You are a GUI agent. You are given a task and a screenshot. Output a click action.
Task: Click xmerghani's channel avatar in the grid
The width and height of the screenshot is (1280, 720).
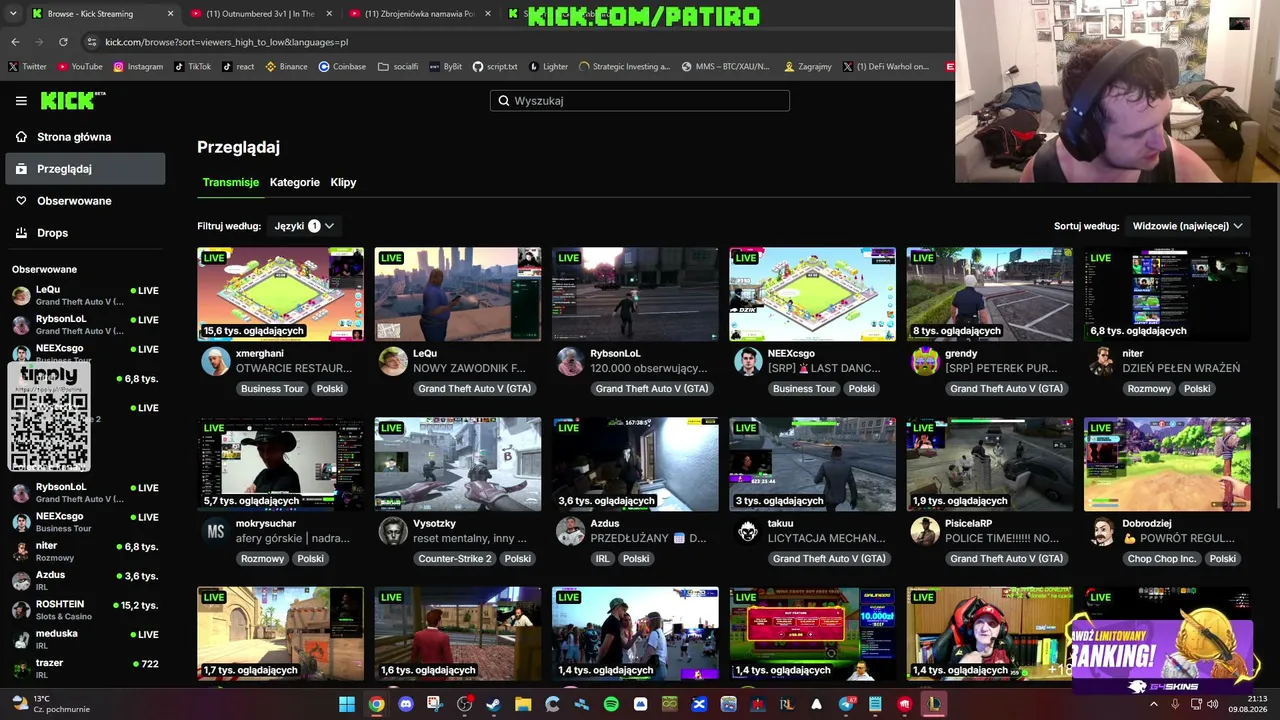[x=215, y=361]
